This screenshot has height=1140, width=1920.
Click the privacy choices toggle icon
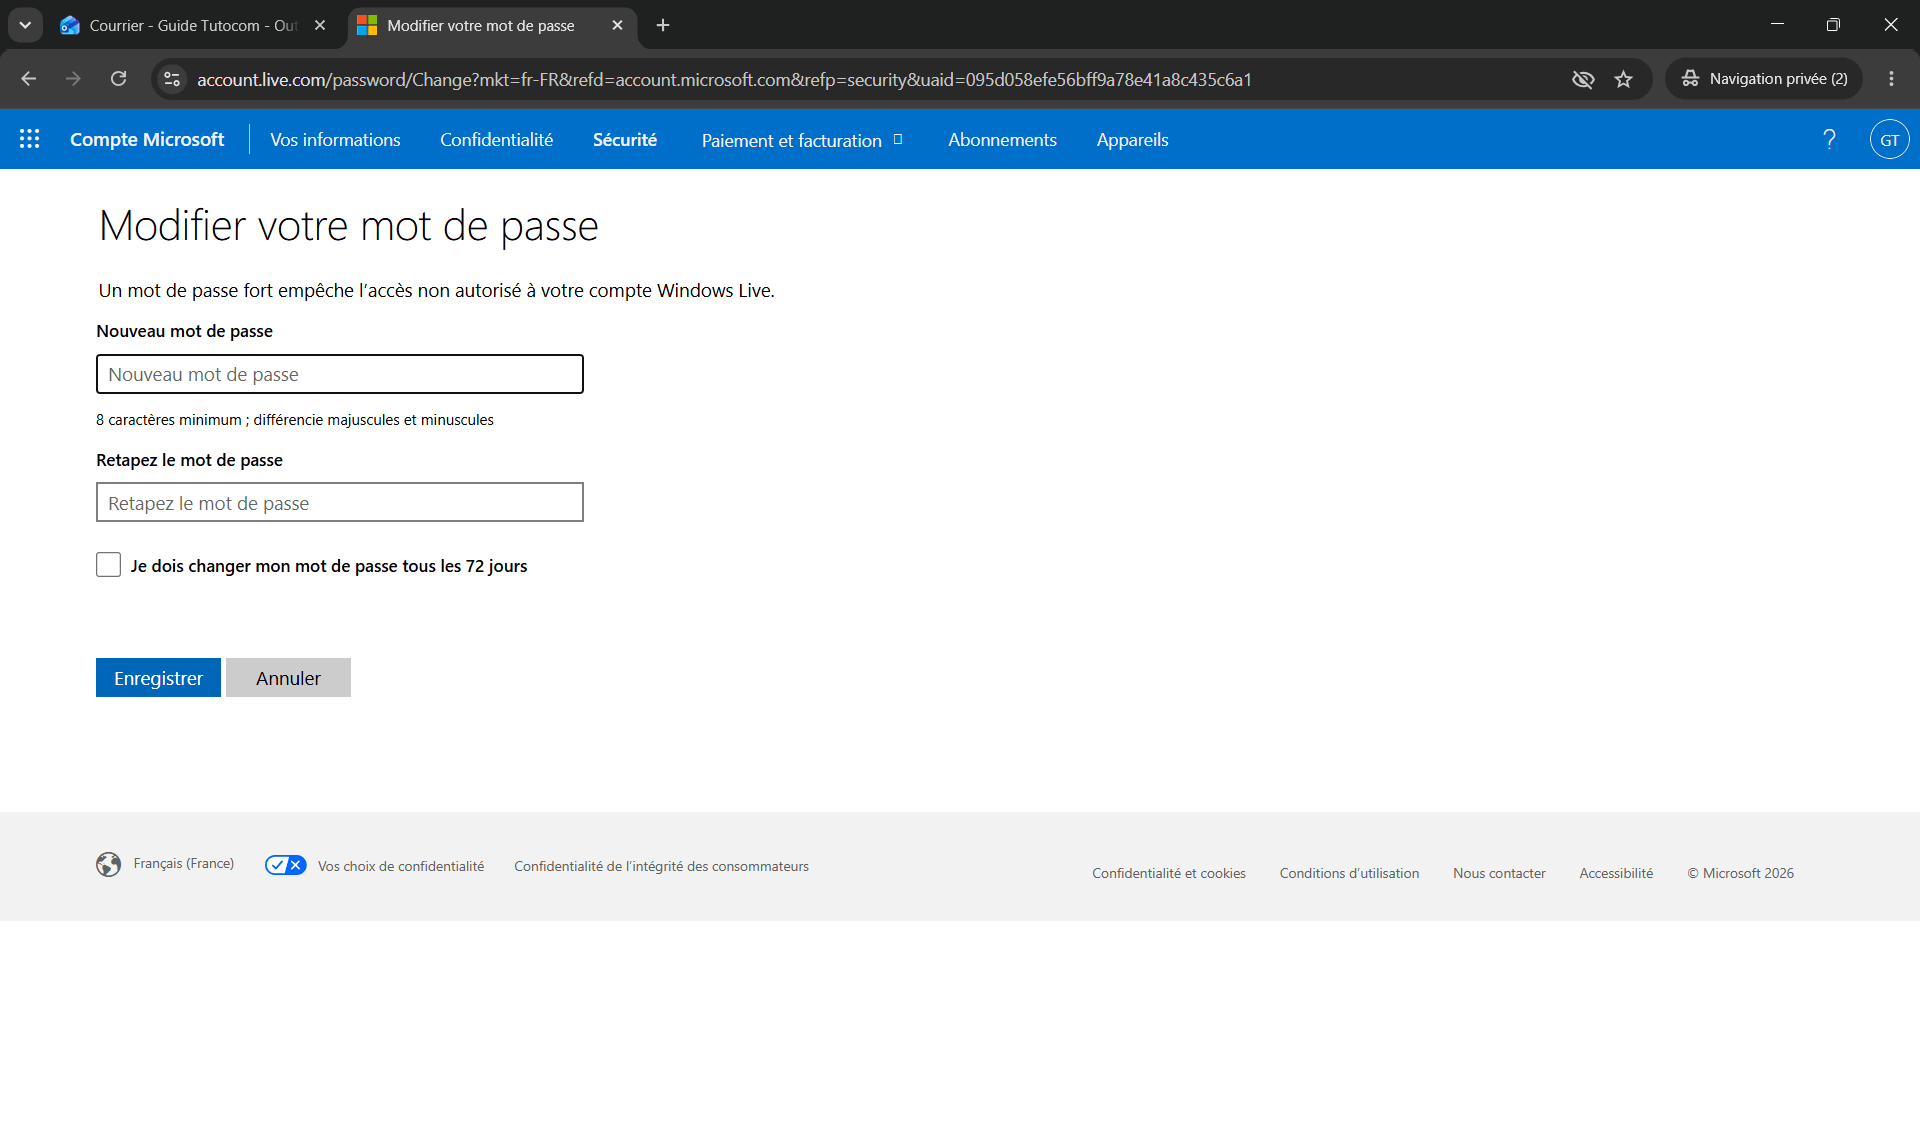pos(285,865)
